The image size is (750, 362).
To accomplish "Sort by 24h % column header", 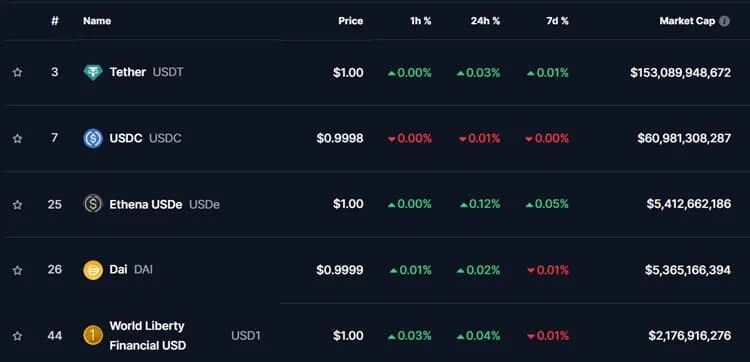I will tap(485, 21).
